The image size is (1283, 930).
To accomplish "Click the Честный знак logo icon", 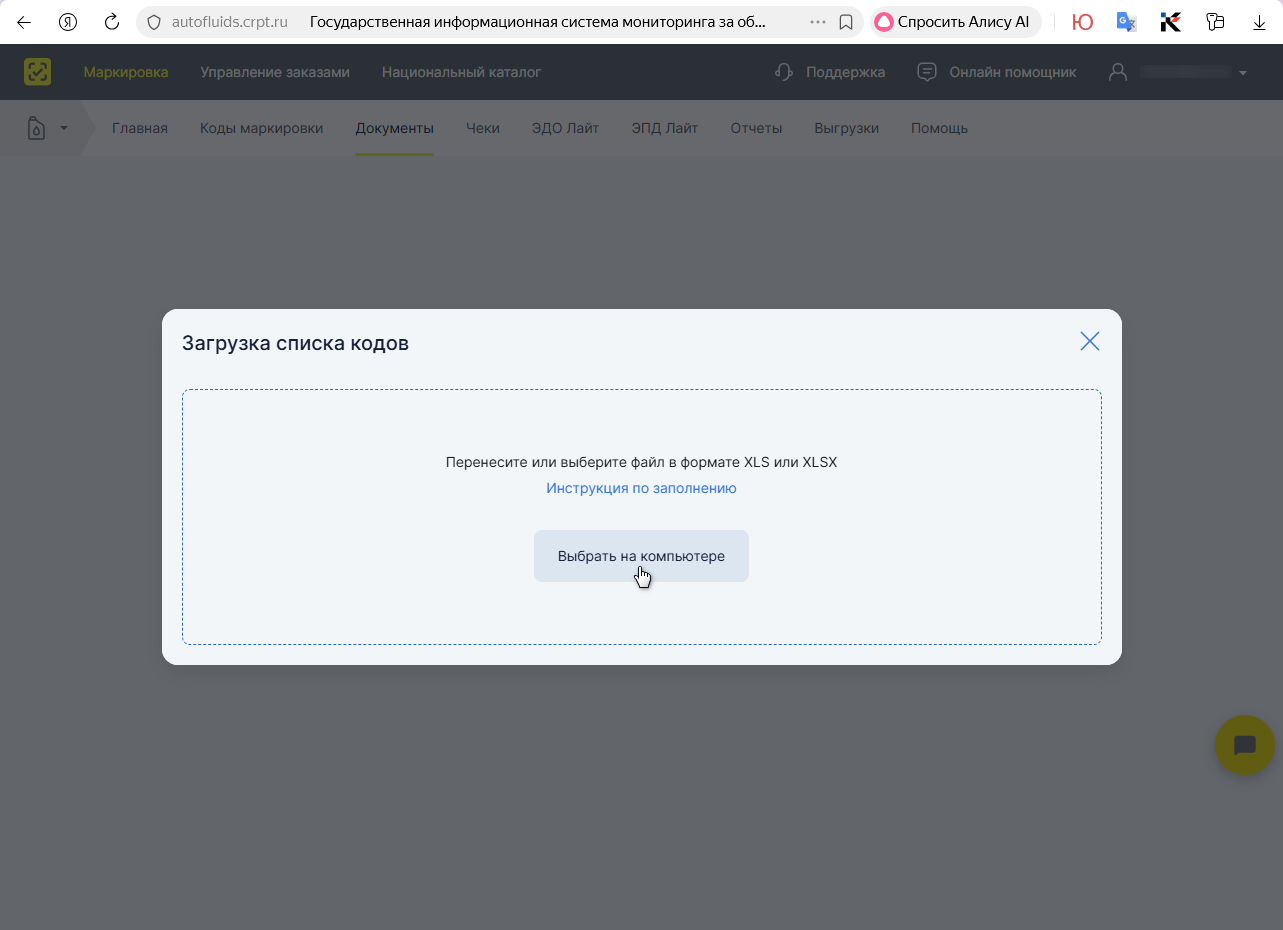I will tap(38, 72).
